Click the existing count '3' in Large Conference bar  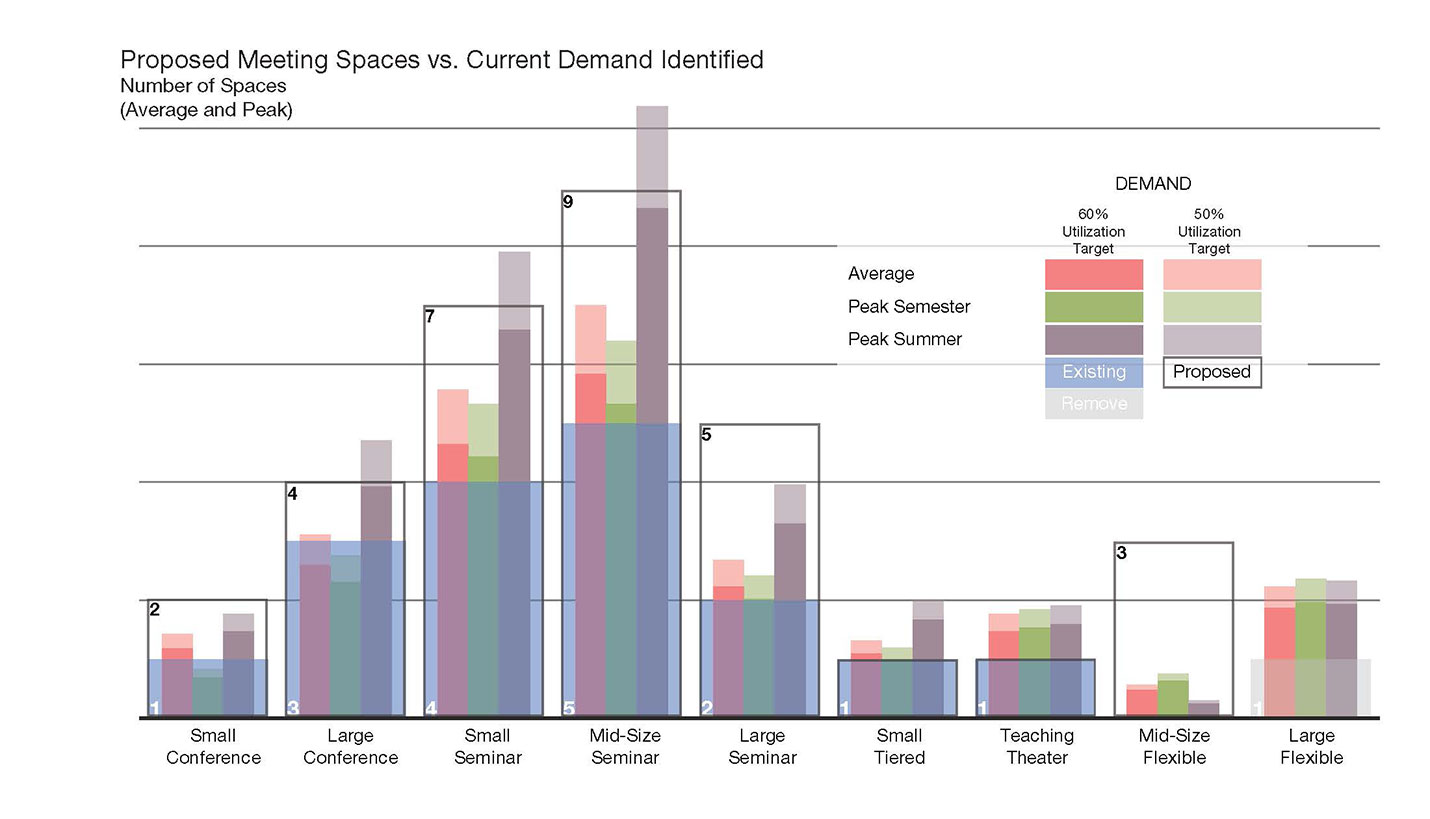click(x=293, y=709)
